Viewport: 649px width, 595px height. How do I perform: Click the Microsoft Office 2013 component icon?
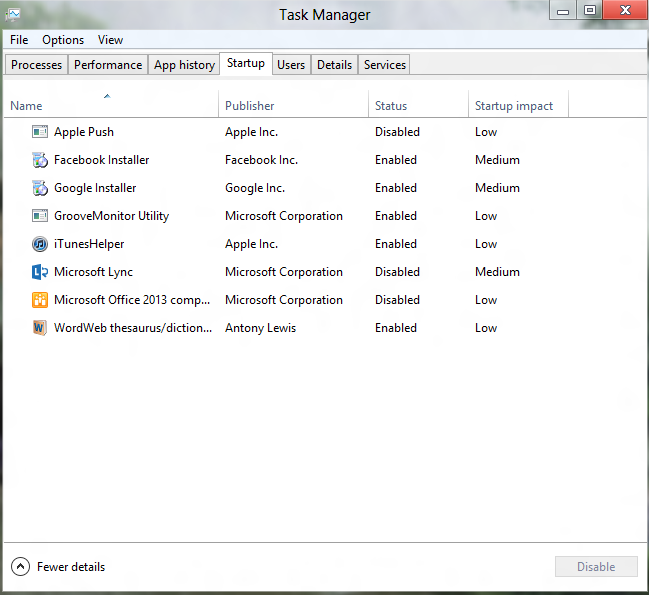(x=40, y=300)
